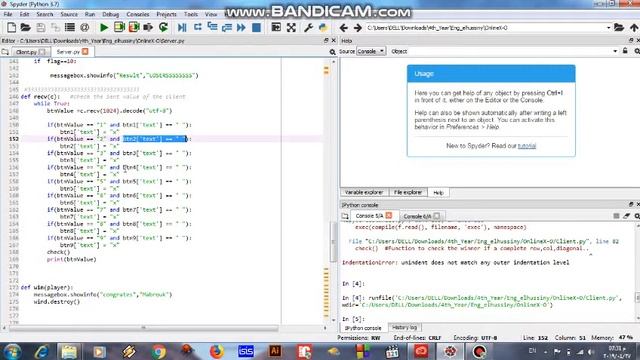Open Google Chrome from the taskbar
Viewport: 640px width, 360px height.
tap(158, 351)
